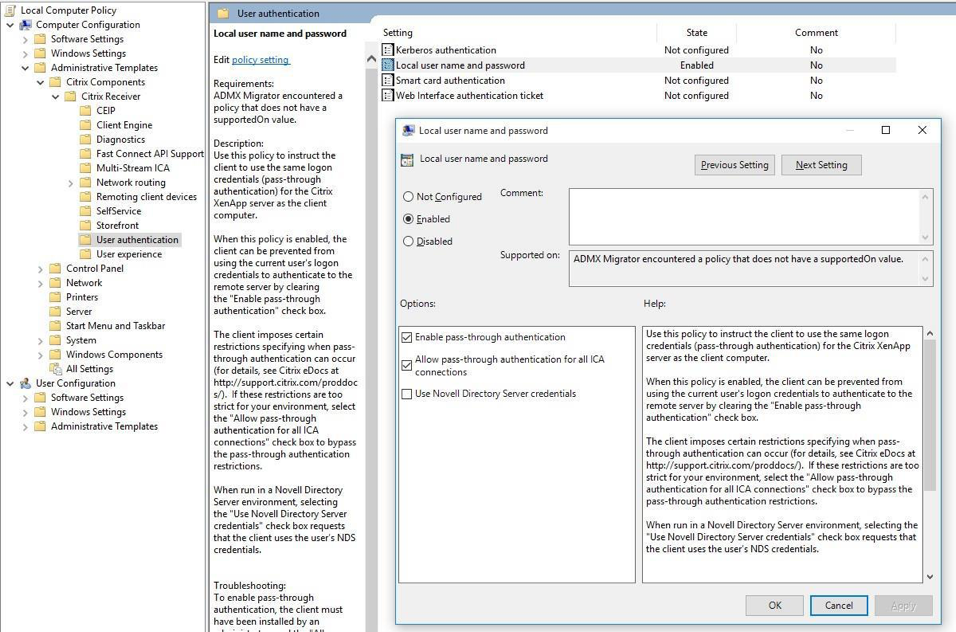Click the Computer Configuration icon
956x632 pixels.
25,25
